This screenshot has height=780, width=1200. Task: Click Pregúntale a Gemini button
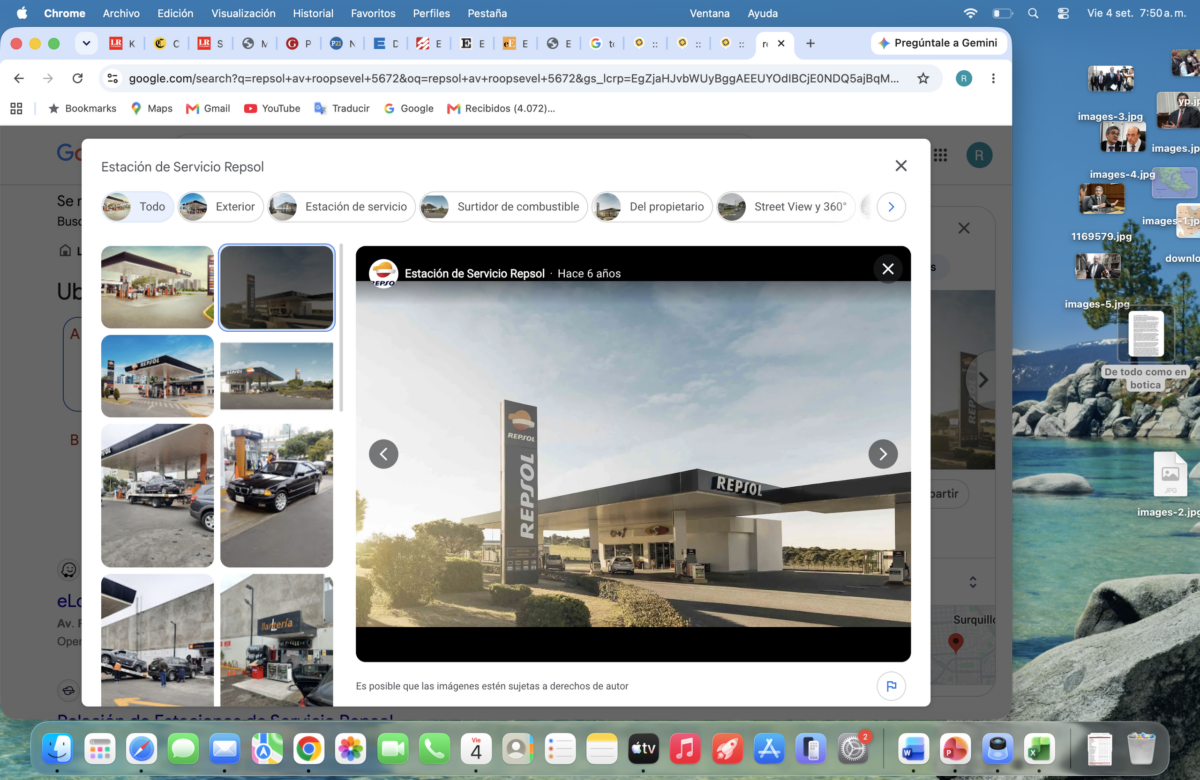tap(937, 44)
